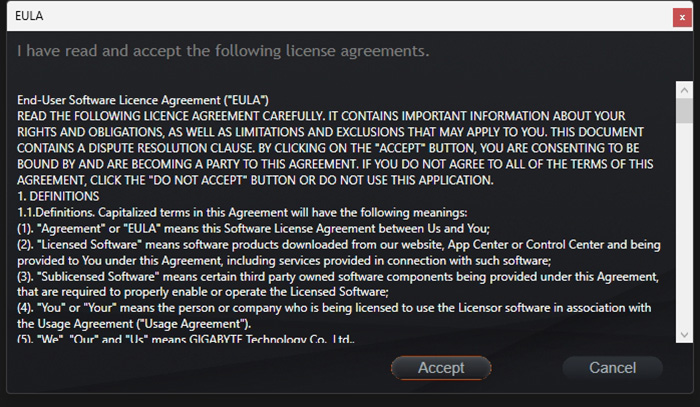Click the '1.1.Definitions. Capitalized terms' line
This screenshot has width=700, height=407.
pos(242,212)
